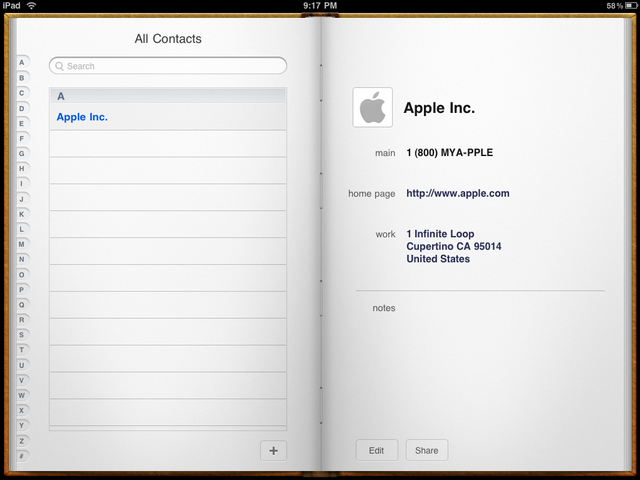This screenshot has width=640, height=480.
Task: Share the Apple Inc. contact
Action: click(427, 450)
